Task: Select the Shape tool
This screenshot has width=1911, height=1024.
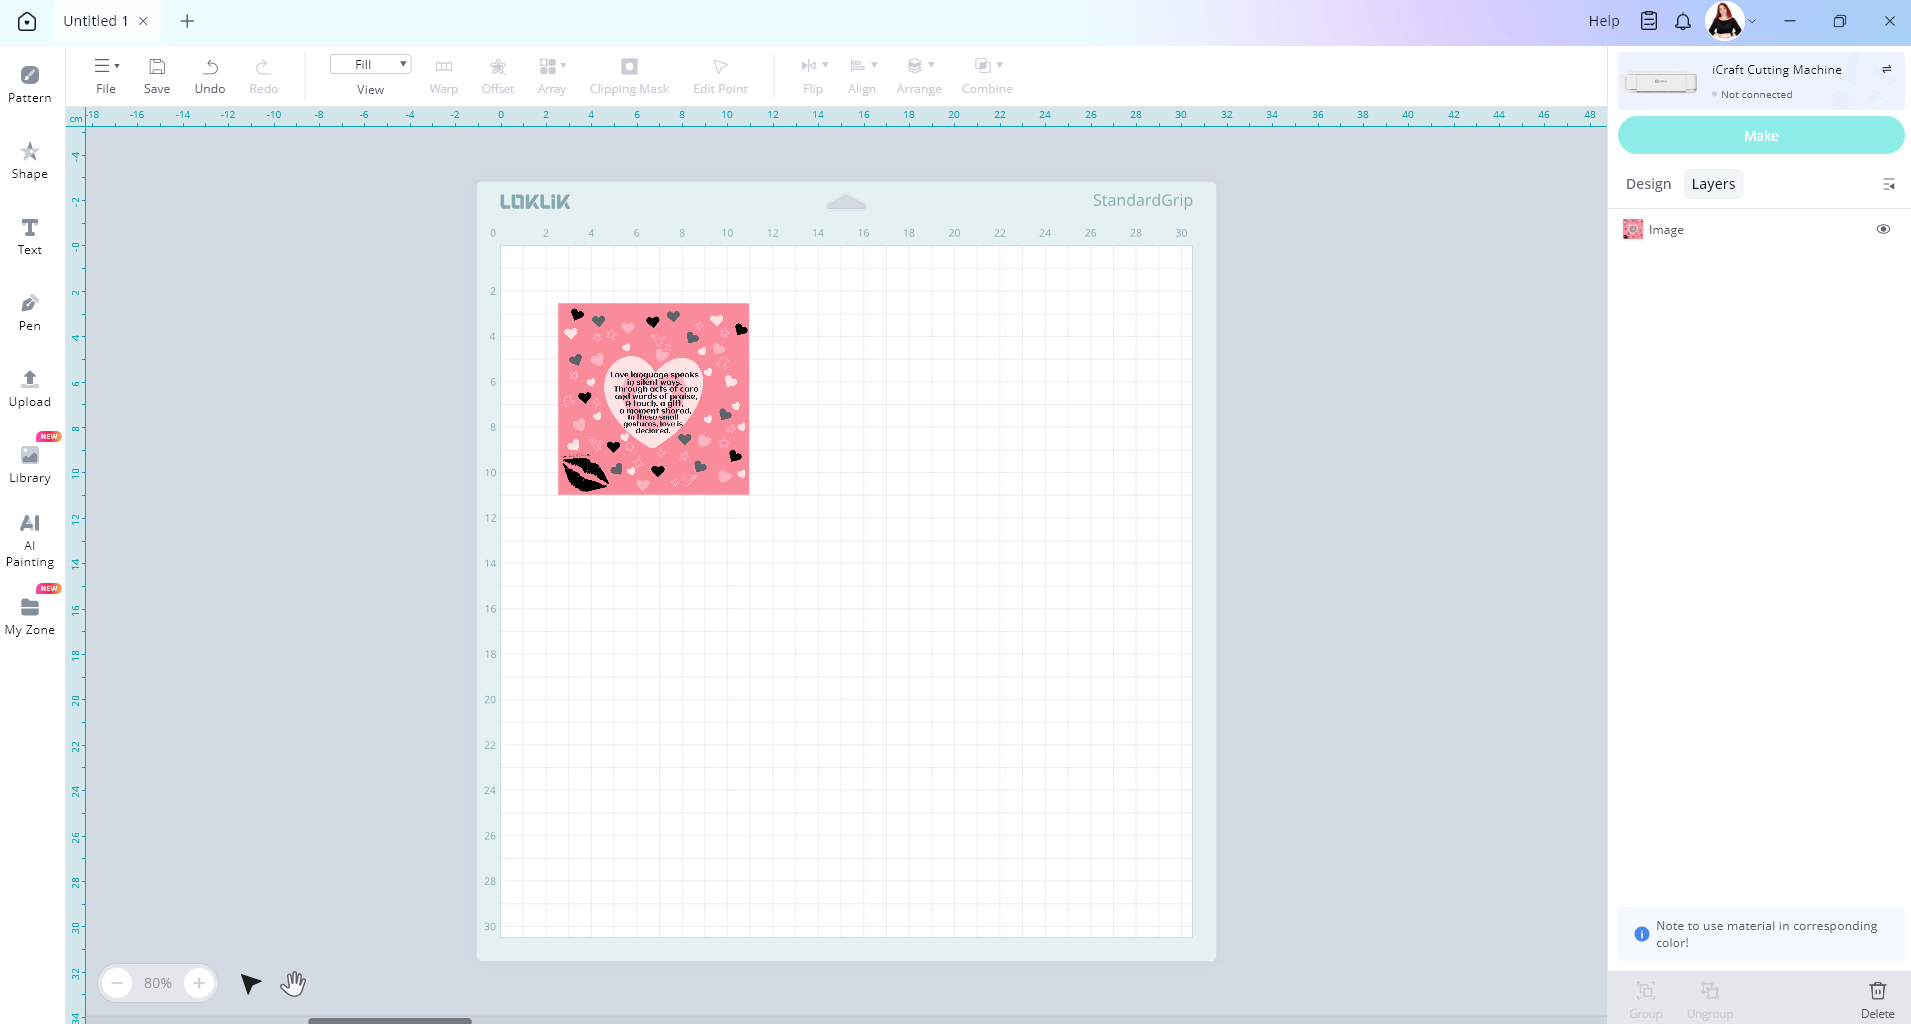Action: tap(30, 160)
